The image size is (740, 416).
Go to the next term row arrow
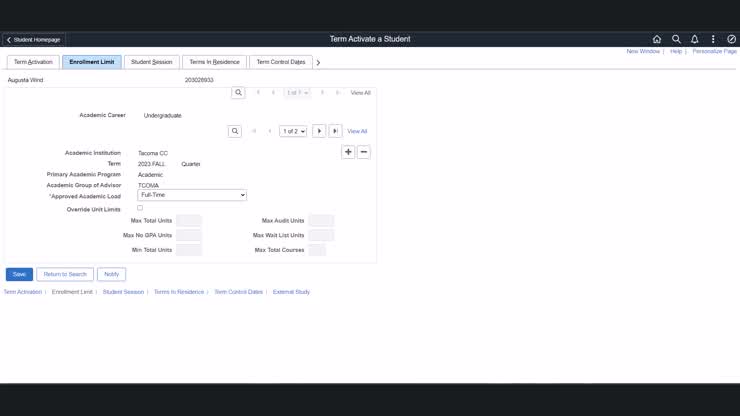click(x=319, y=131)
